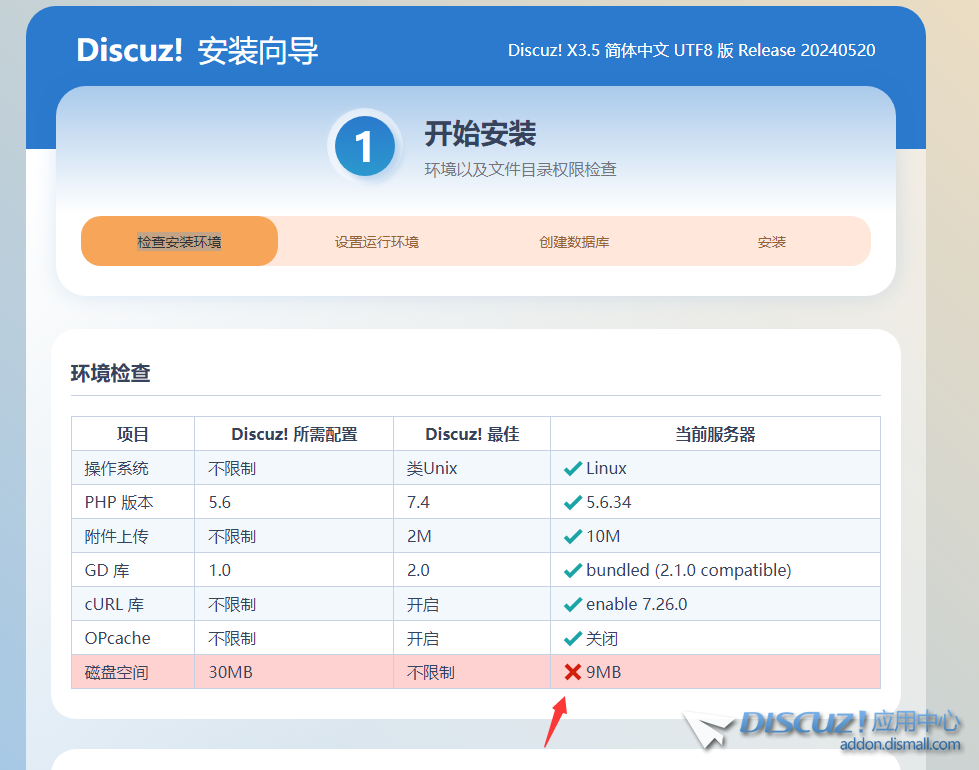Click the 磁盘空间 row label
Screen dimensions: 979x770
[x=116, y=672]
